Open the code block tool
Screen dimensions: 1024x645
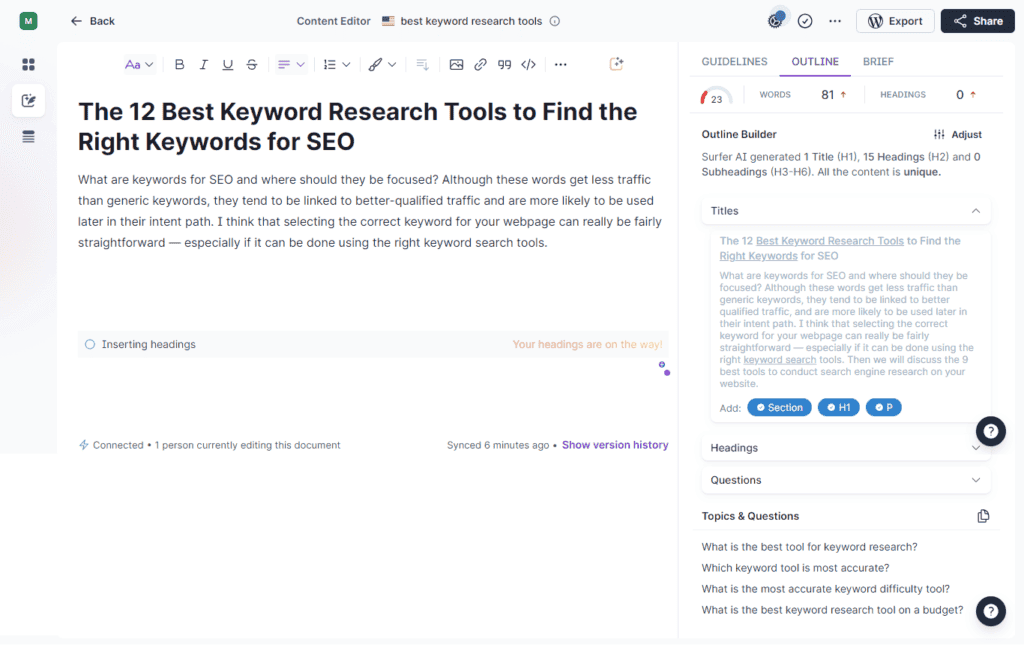(x=529, y=64)
